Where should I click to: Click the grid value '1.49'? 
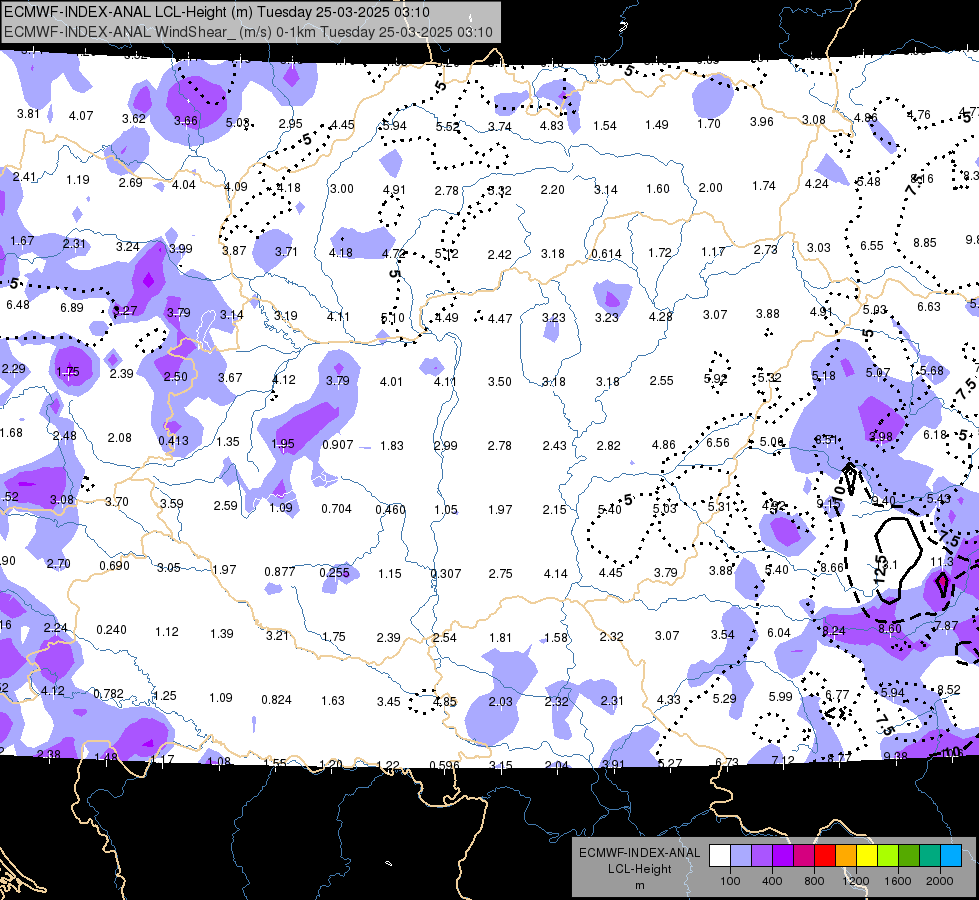657,124
